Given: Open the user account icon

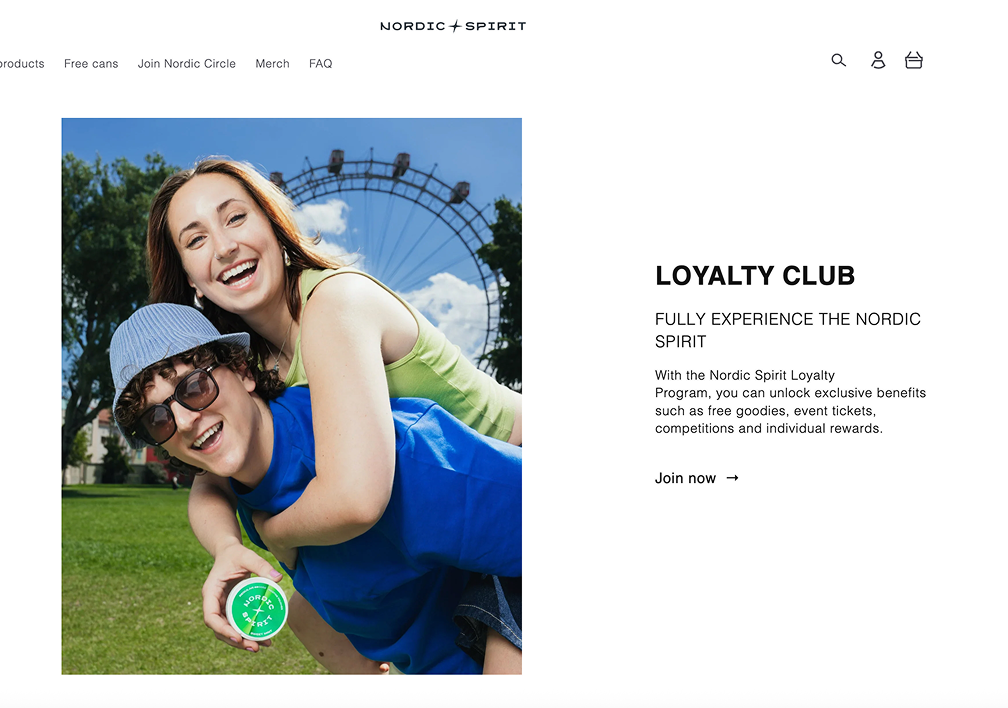Looking at the screenshot, I should tap(878, 60).
